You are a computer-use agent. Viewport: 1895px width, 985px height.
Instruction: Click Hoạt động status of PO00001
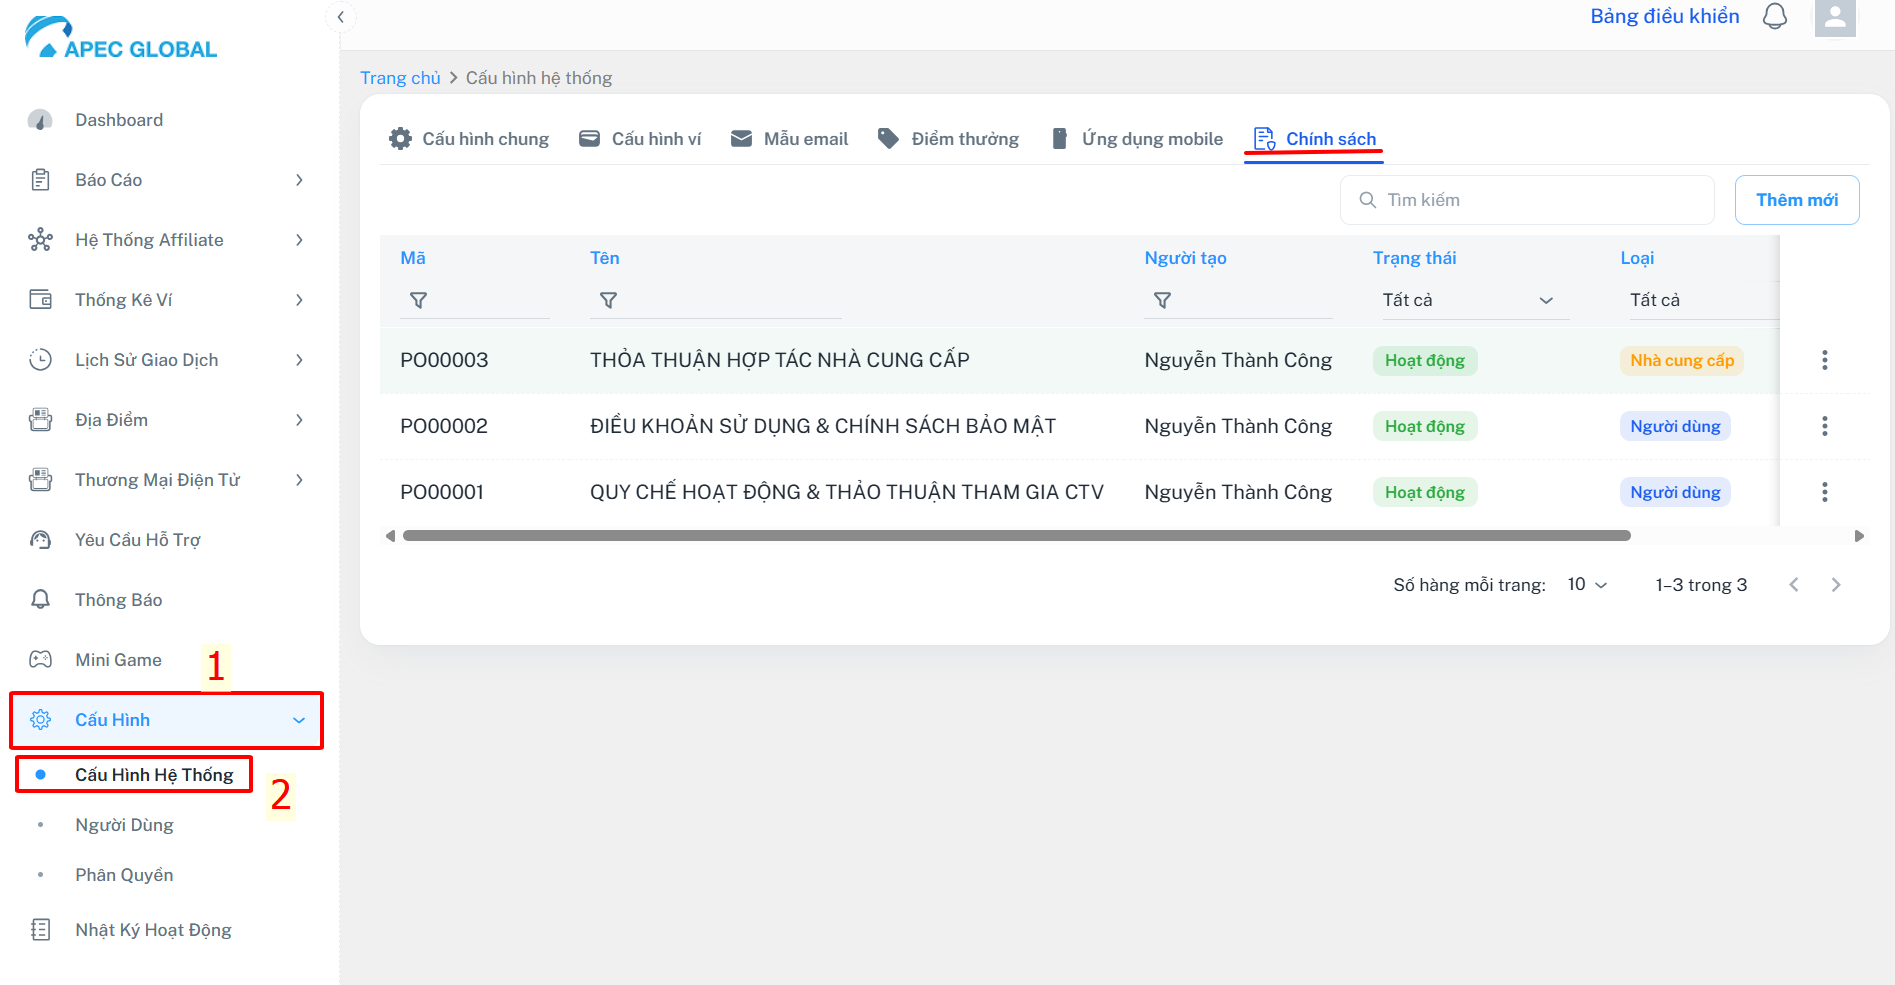(x=1425, y=492)
